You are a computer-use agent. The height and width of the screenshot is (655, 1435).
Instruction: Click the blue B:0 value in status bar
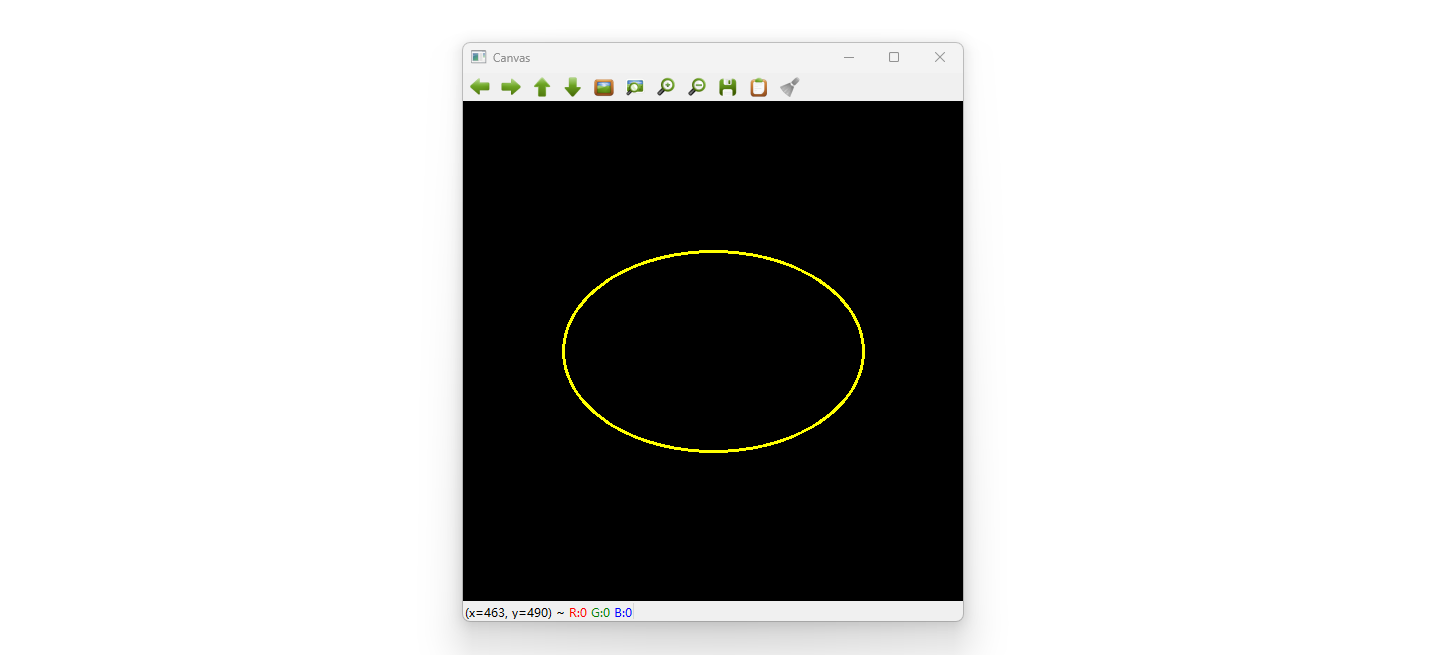[x=623, y=612]
